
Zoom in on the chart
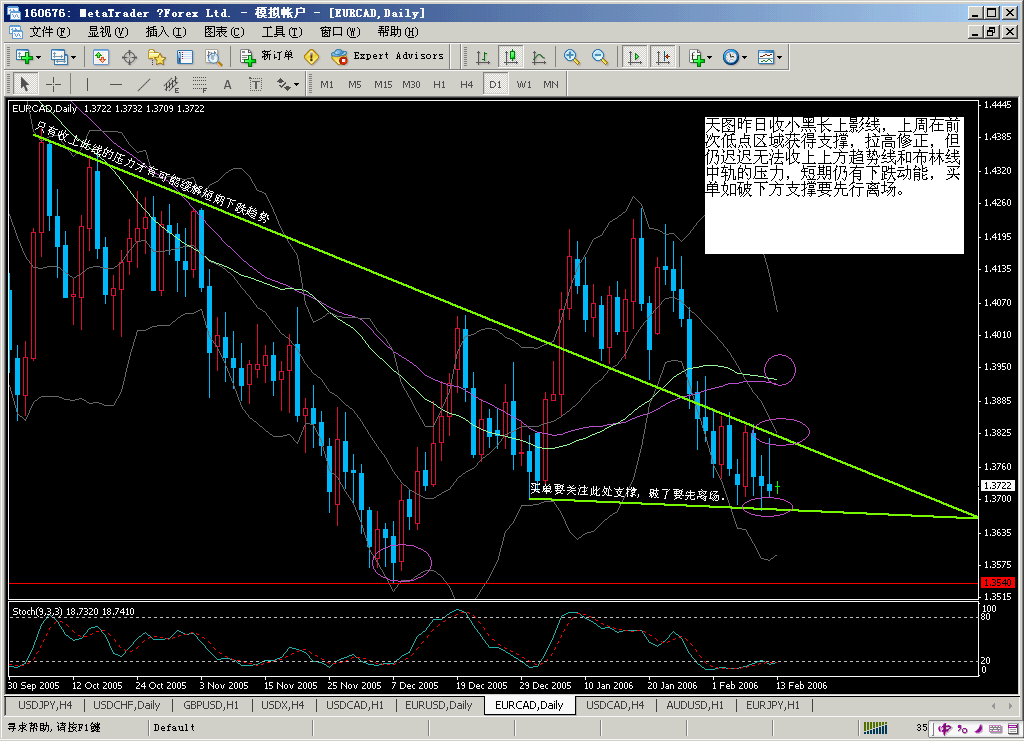[572, 57]
